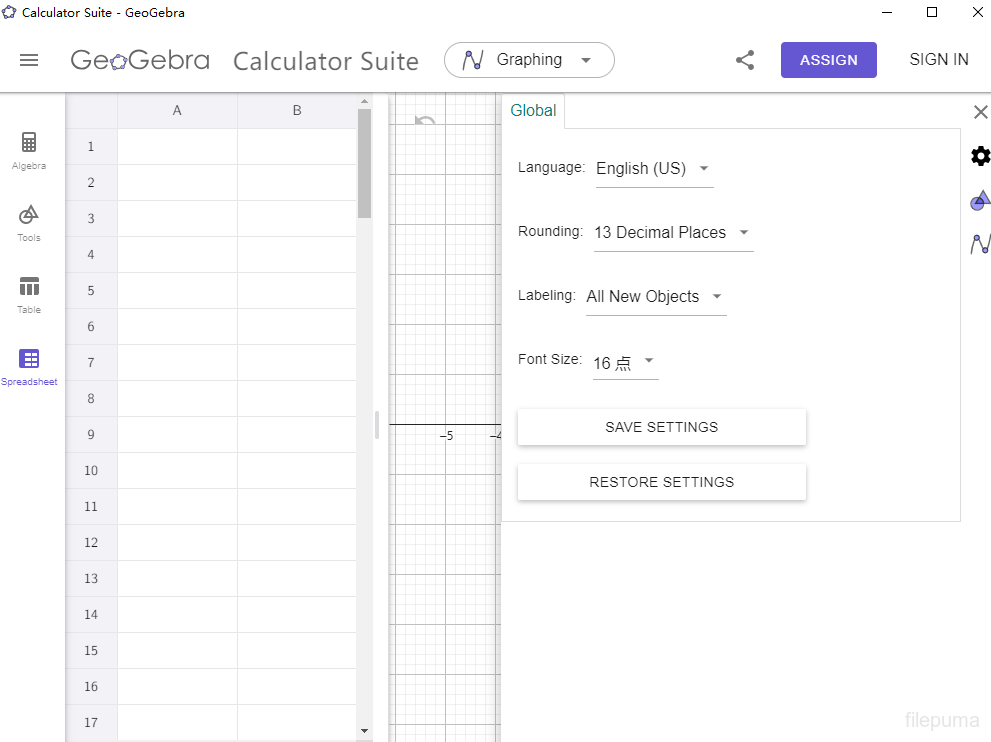Select the Spreadsheet view icon
The width and height of the screenshot is (991, 742).
coord(29,366)
